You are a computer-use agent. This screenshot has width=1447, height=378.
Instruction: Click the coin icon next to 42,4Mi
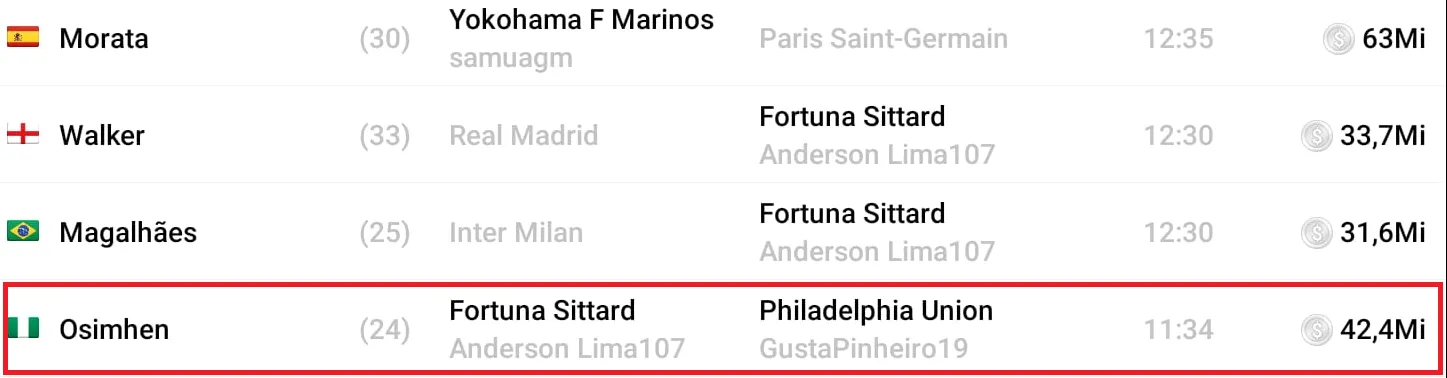1316,330
